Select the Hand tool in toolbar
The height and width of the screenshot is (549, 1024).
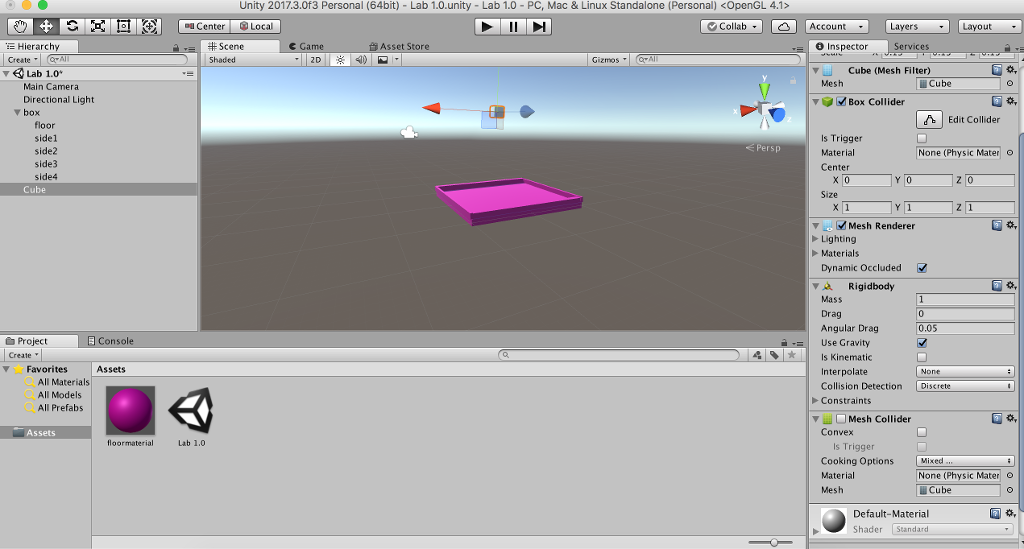coord(20,26)
